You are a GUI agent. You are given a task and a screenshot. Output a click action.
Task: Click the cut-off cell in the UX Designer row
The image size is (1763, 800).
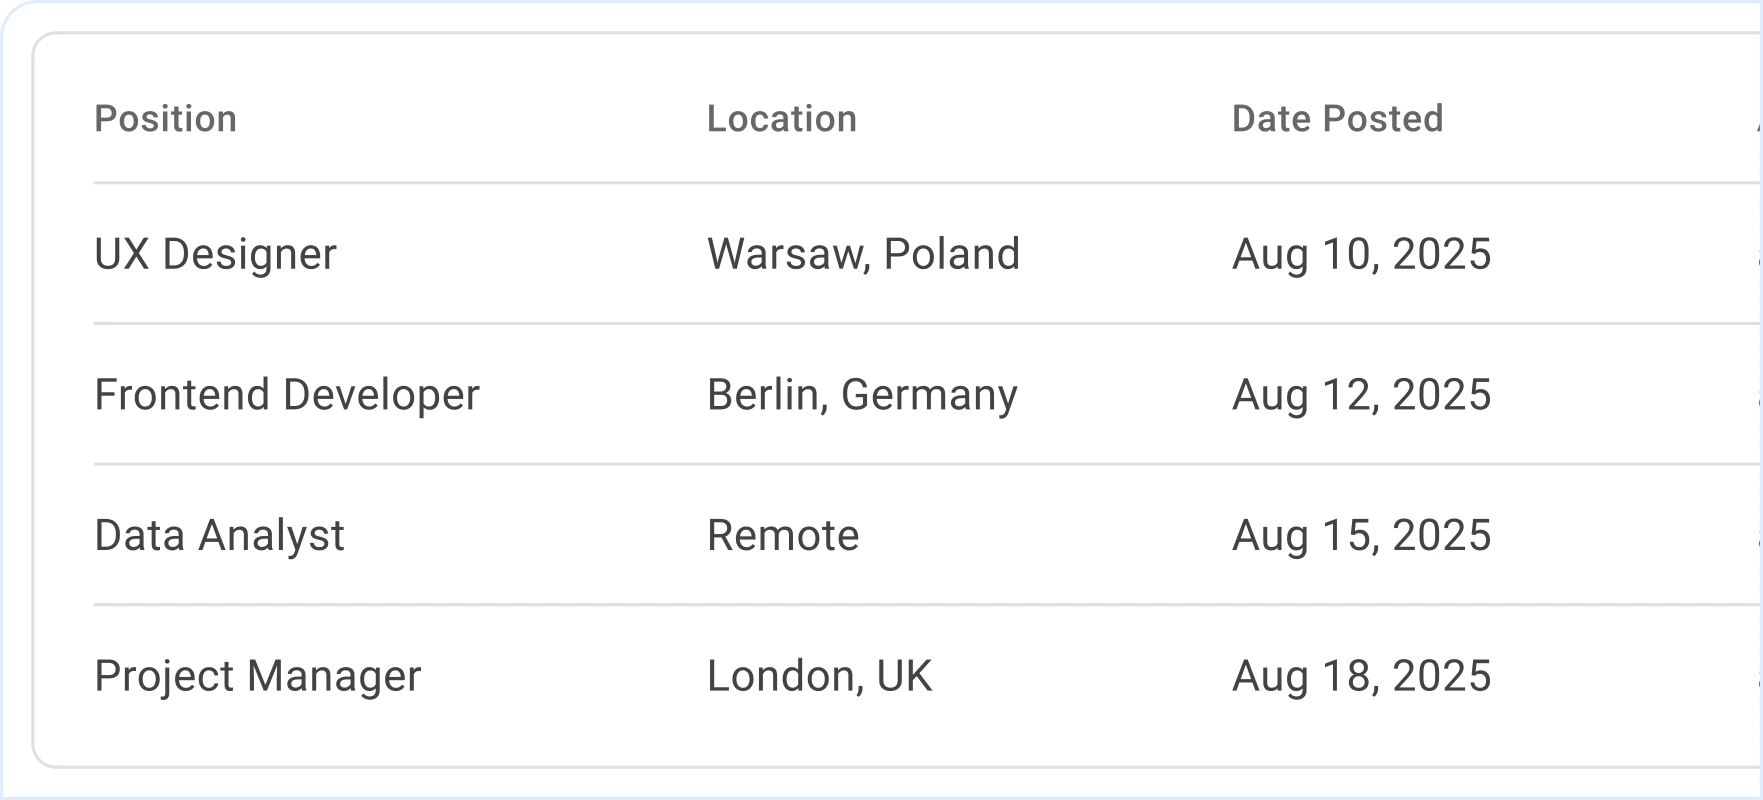[x=1759, y=254]
